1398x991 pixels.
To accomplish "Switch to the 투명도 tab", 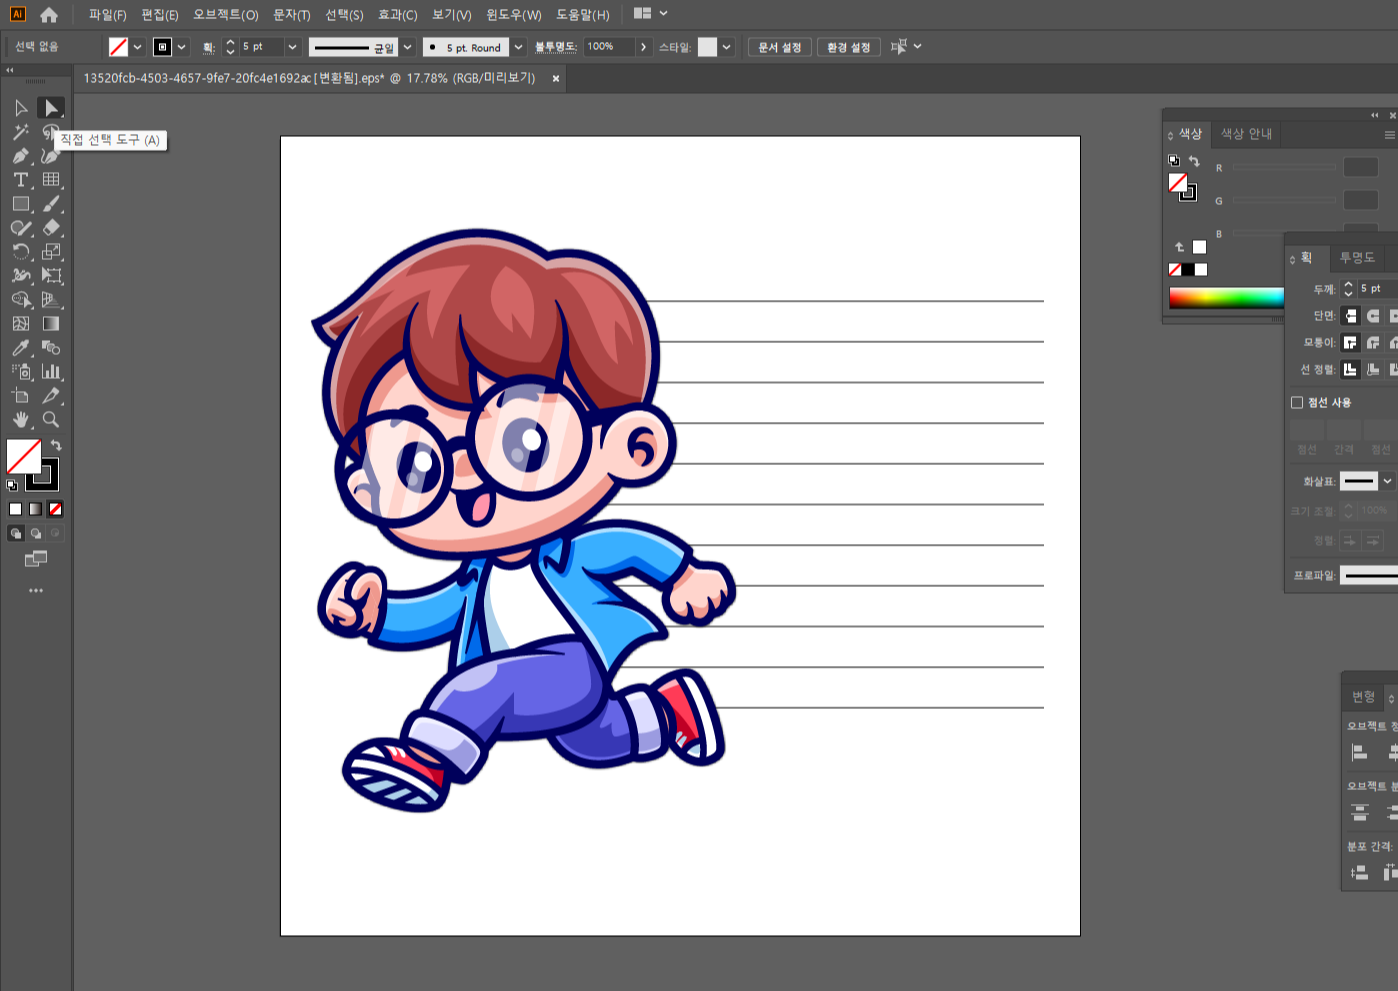I will tap(1356, 258).
